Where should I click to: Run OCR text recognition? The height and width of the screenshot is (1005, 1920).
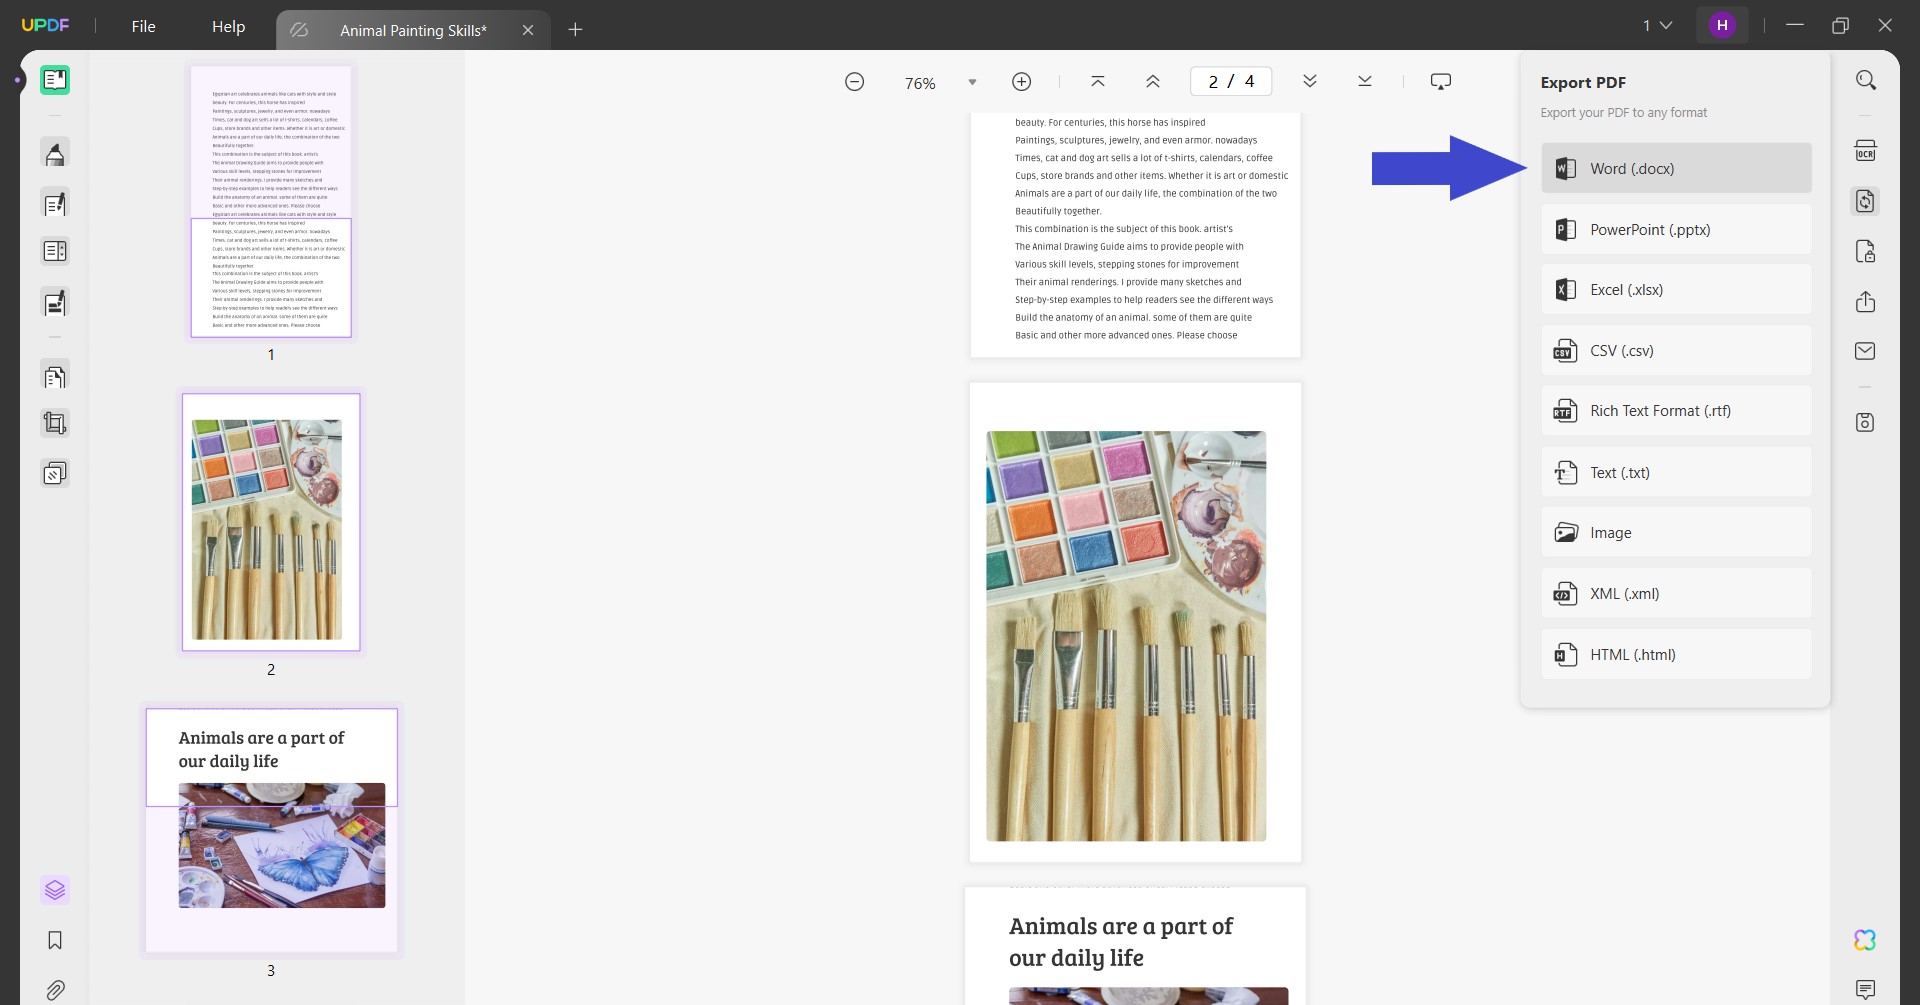pyautogui.click(x=1866, y=151)
